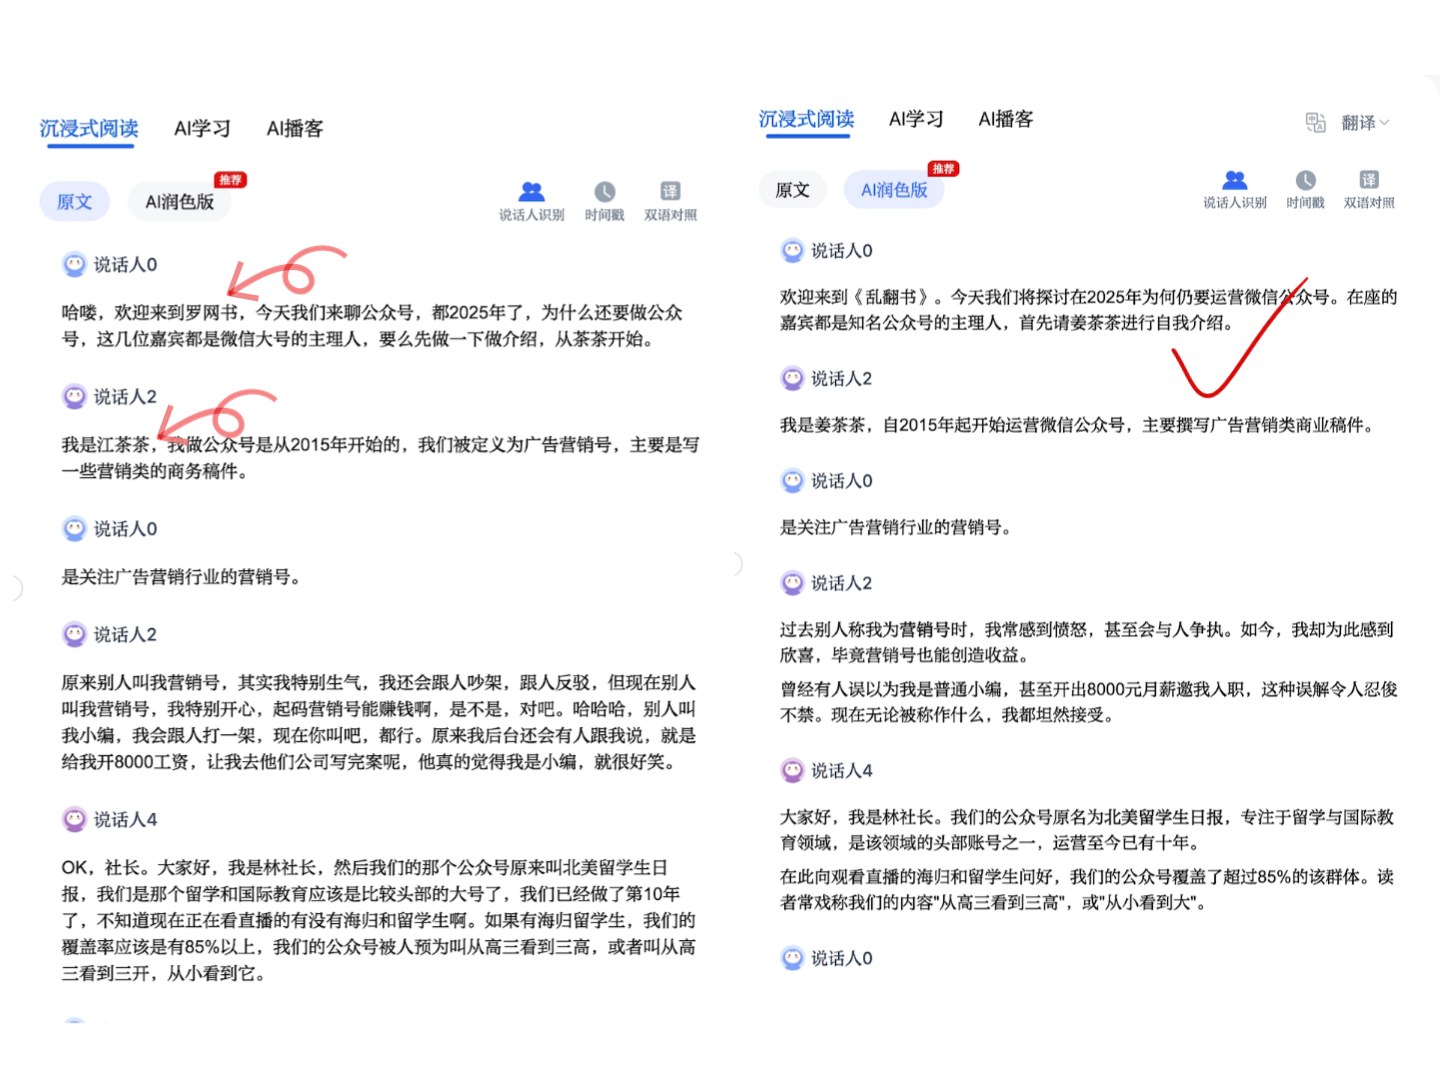
Task: Click left panel 说话人0 avatar above 是关注广告营销行业
Action: [75, 529]
